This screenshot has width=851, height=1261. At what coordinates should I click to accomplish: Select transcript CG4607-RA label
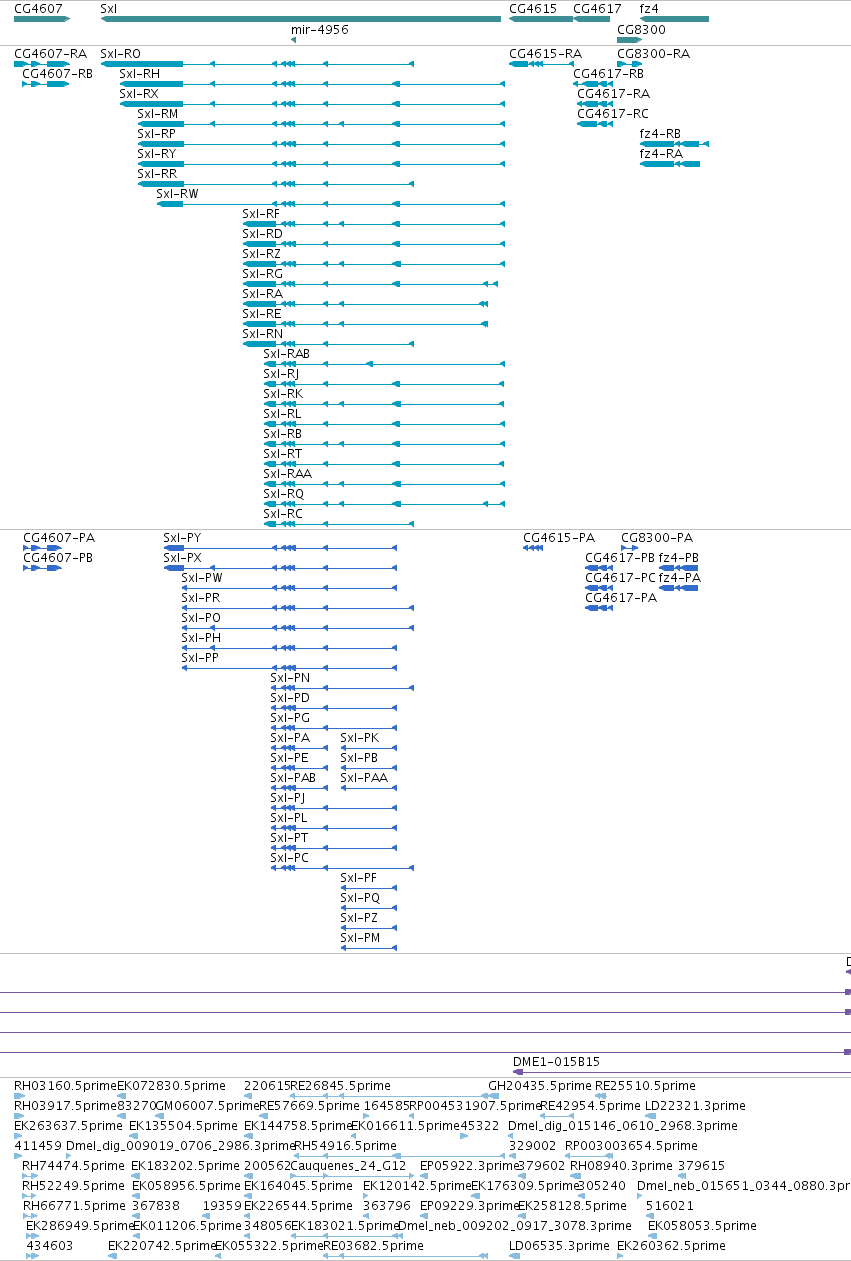point(50,54)
